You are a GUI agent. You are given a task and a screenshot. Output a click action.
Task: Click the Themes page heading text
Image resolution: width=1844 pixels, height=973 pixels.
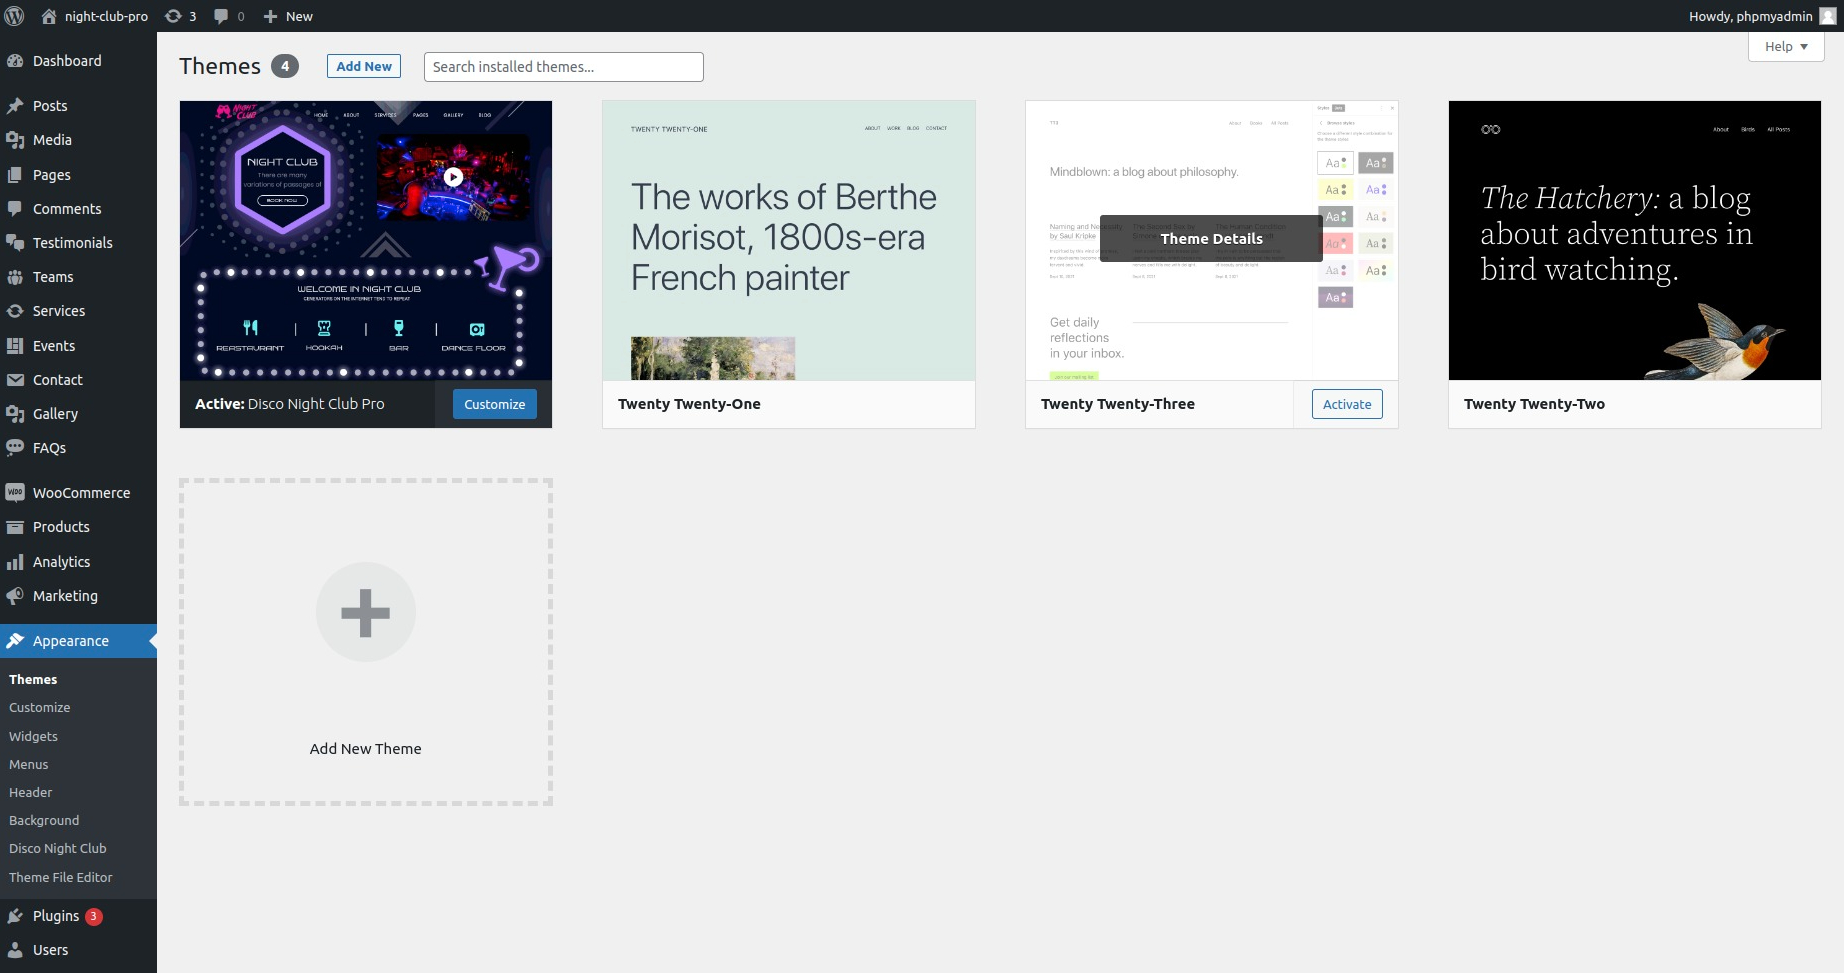[x=220, y=66]
